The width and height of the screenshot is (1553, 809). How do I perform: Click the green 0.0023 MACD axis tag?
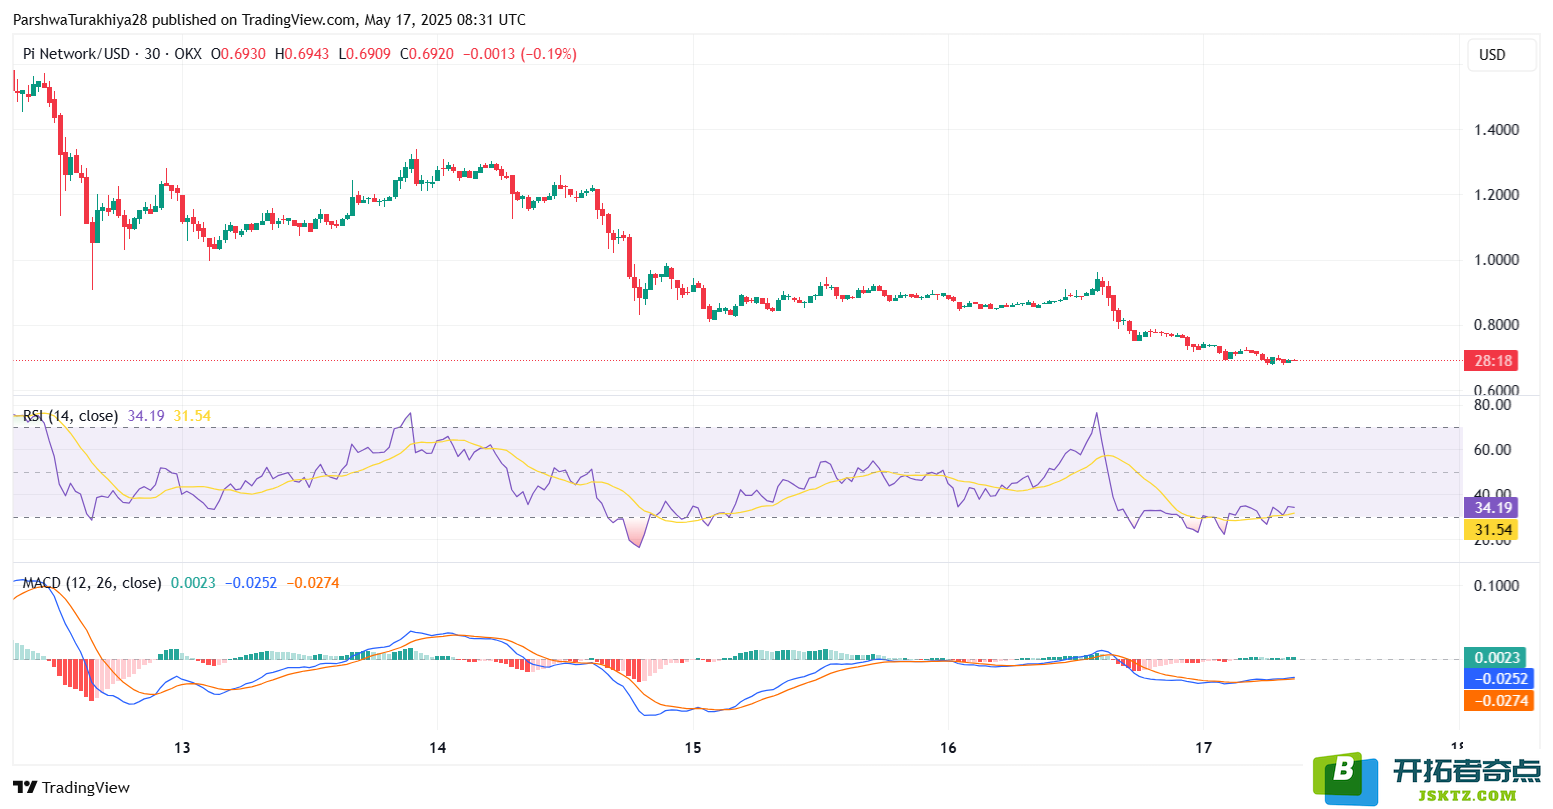pyautogui.click(x=1494, y=658)
